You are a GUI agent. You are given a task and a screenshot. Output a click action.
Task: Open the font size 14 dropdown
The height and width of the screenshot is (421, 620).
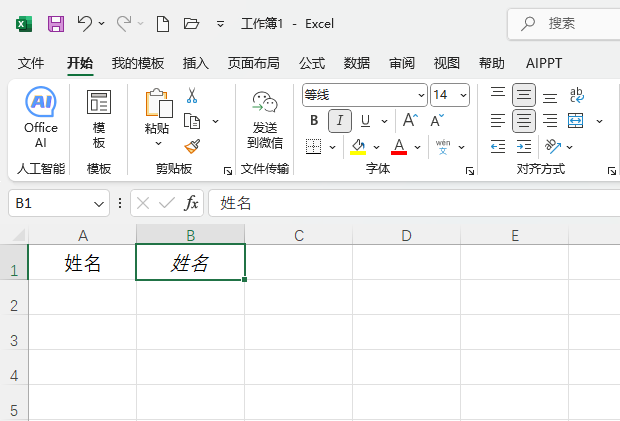click(463, 95)
